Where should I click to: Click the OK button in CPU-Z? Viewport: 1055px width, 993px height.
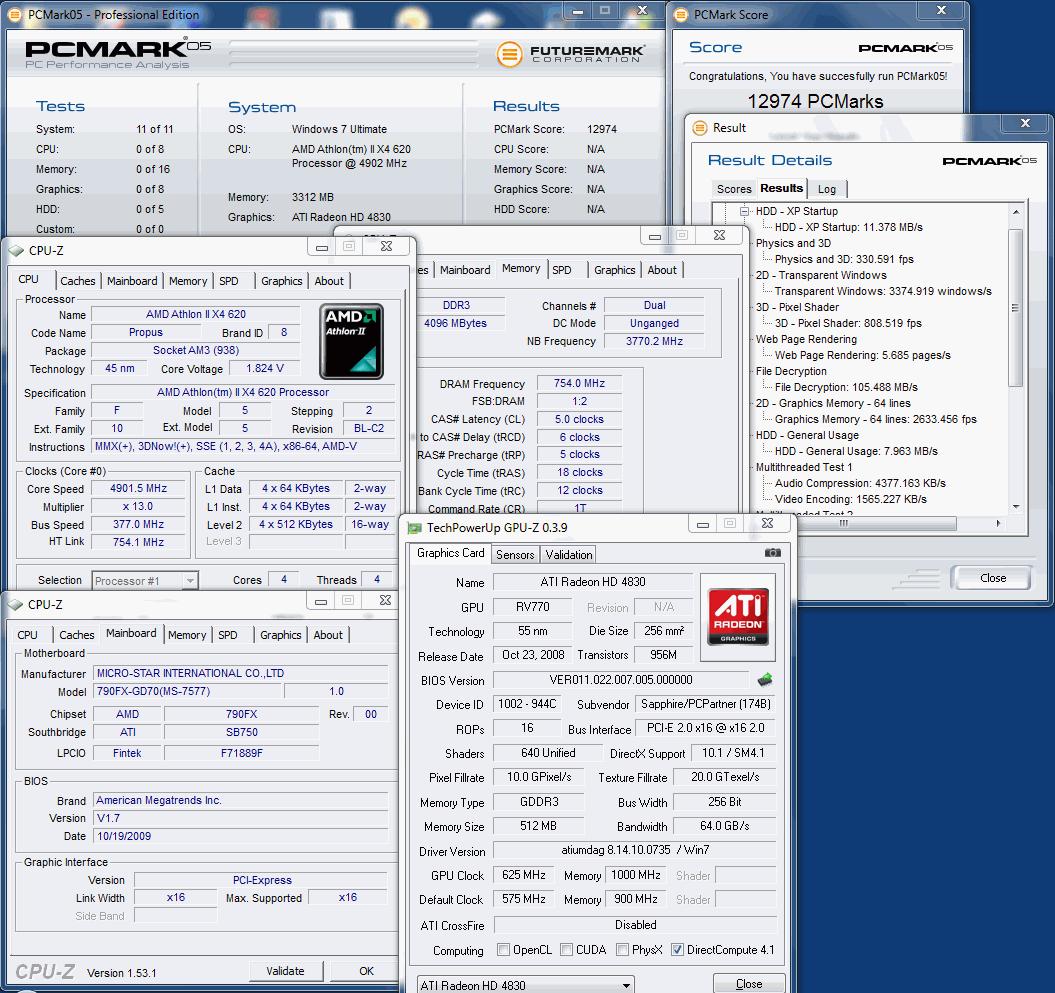point(366,971)
